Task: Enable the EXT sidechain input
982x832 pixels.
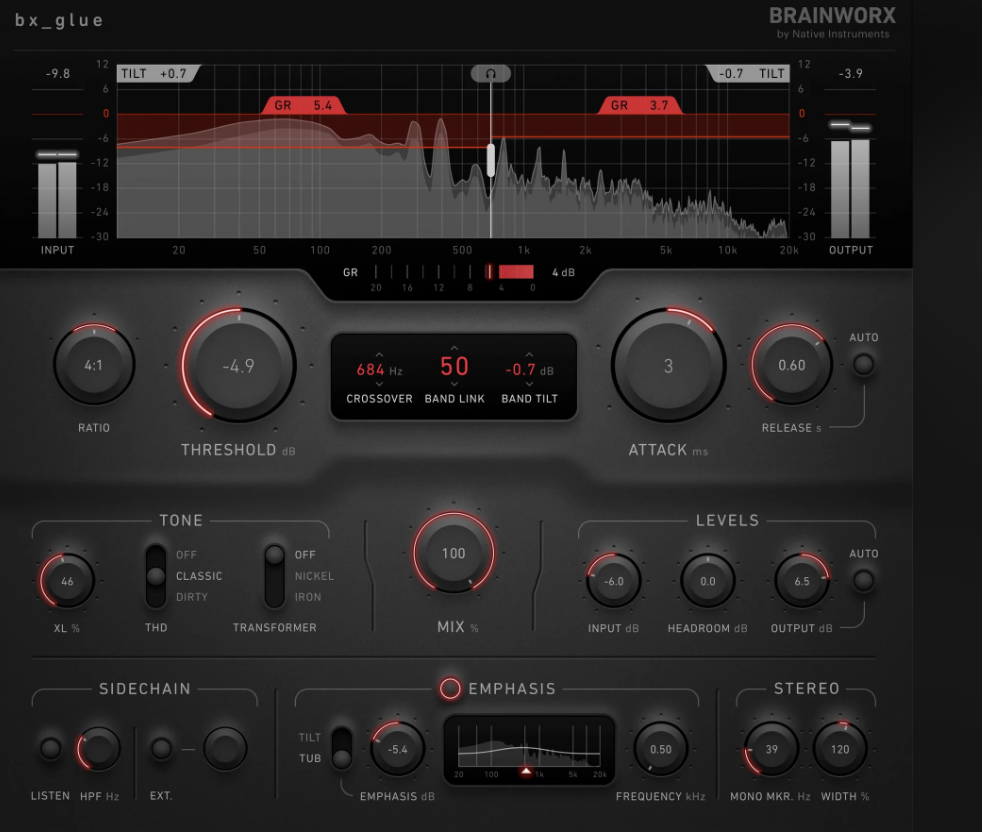Action: [x=160, y=747]
